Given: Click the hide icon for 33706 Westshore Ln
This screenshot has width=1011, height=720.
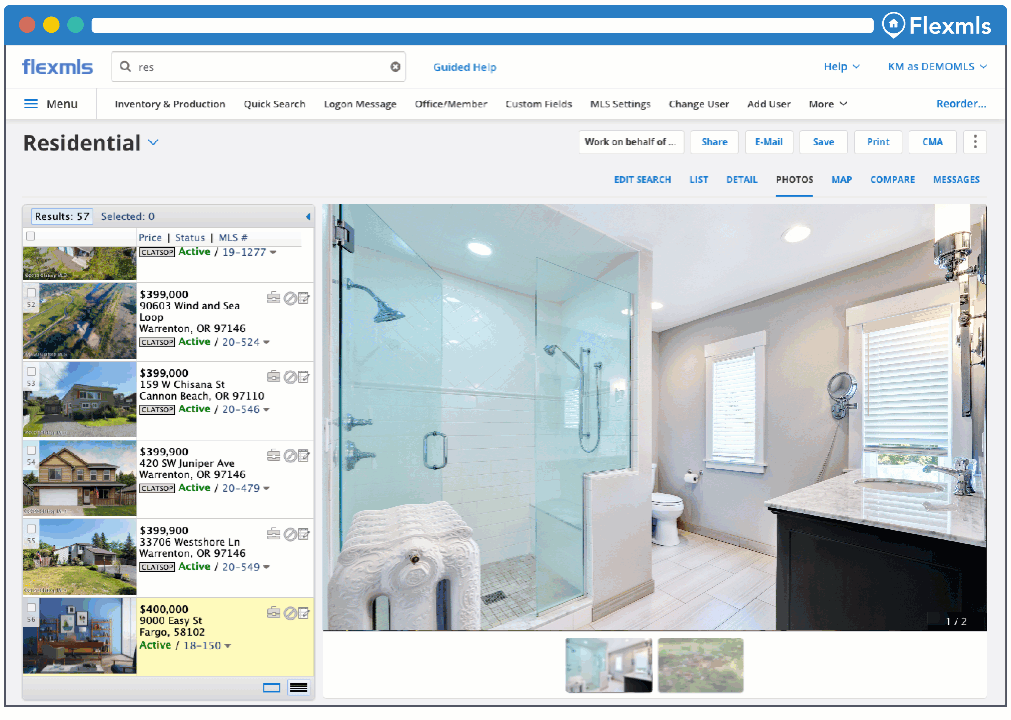Looking at the screenshot, I should pyautogui.click(x=290, y=534).
